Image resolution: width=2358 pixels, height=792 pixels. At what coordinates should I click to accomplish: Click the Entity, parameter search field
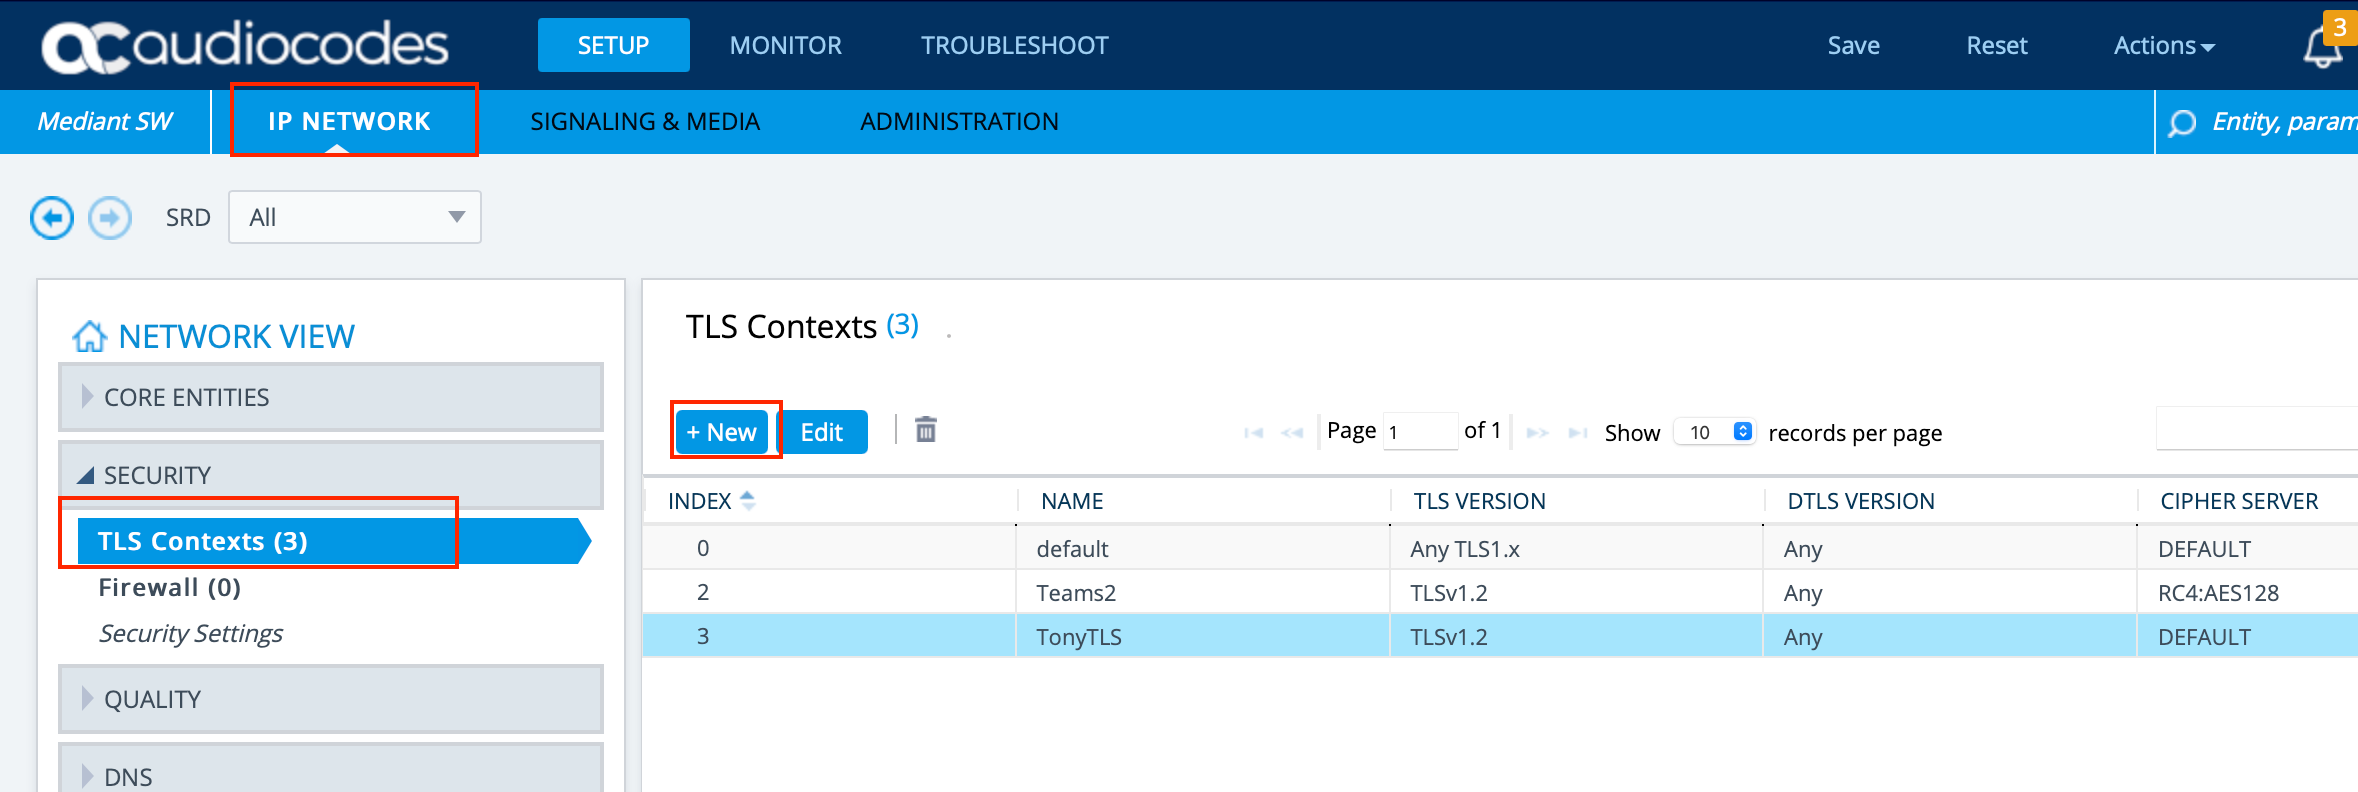2284,122
